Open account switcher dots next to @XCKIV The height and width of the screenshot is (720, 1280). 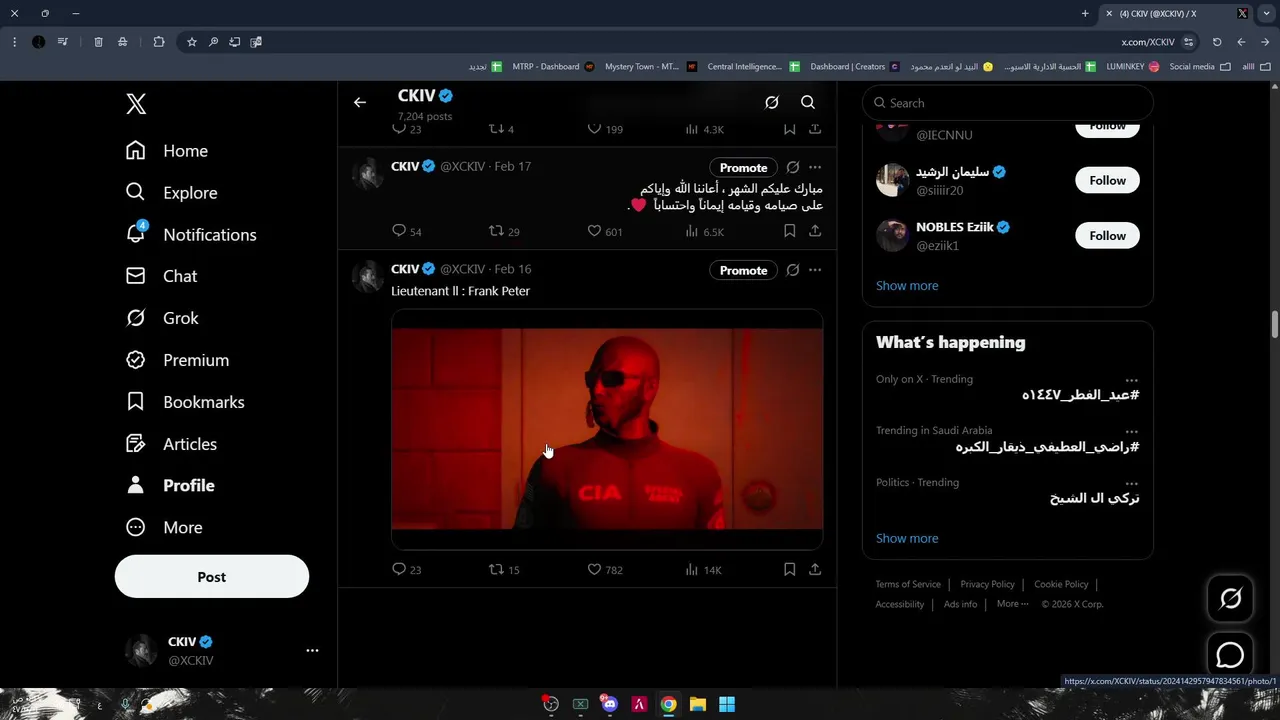(x=312, y=651)
